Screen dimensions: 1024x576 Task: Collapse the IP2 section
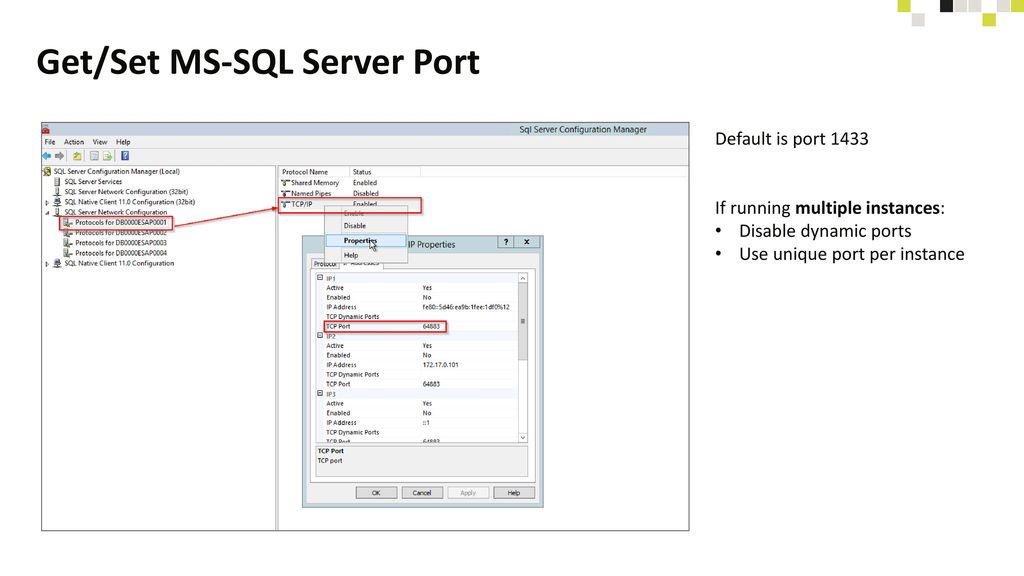[x=320, y=336]
